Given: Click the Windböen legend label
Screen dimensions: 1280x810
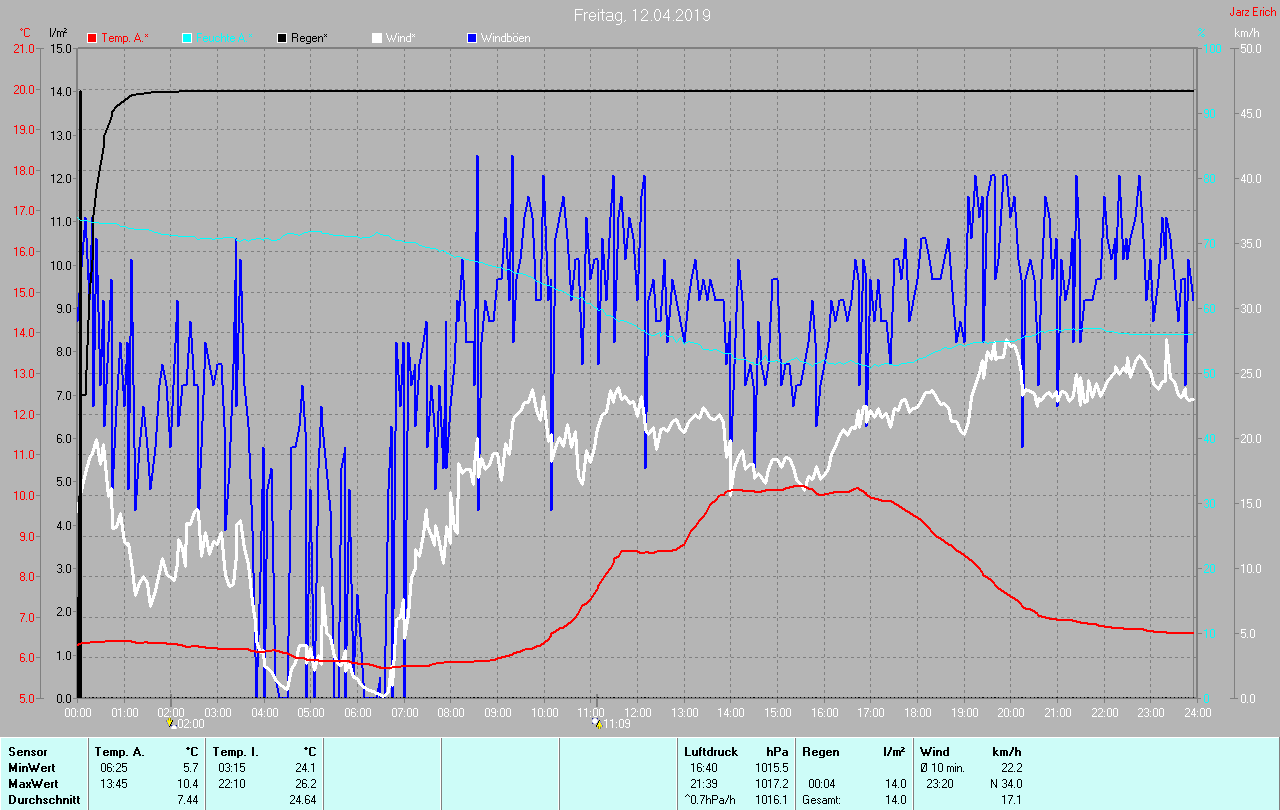Looking at the screenshot, I should tap(506, 38).
